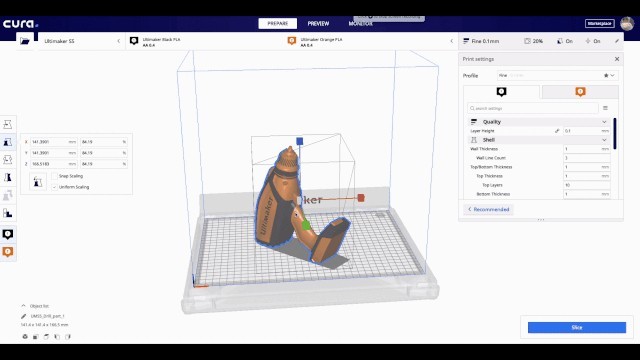This screenshot has width=640, height=360.
Task: Click the Slice button
Action: (577, 327)
